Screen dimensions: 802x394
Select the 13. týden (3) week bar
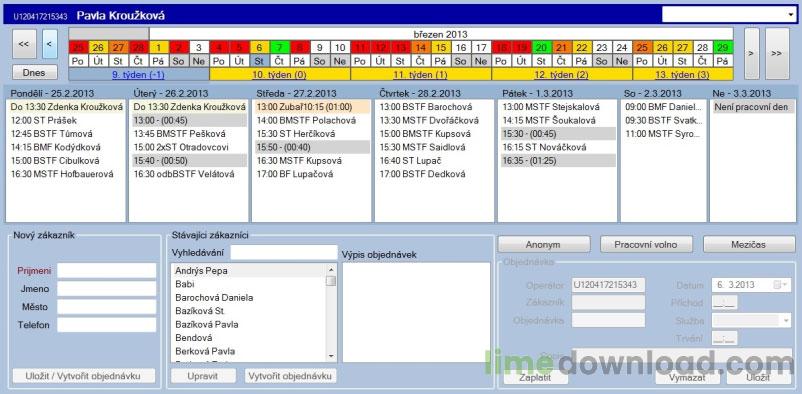(682, 75)
